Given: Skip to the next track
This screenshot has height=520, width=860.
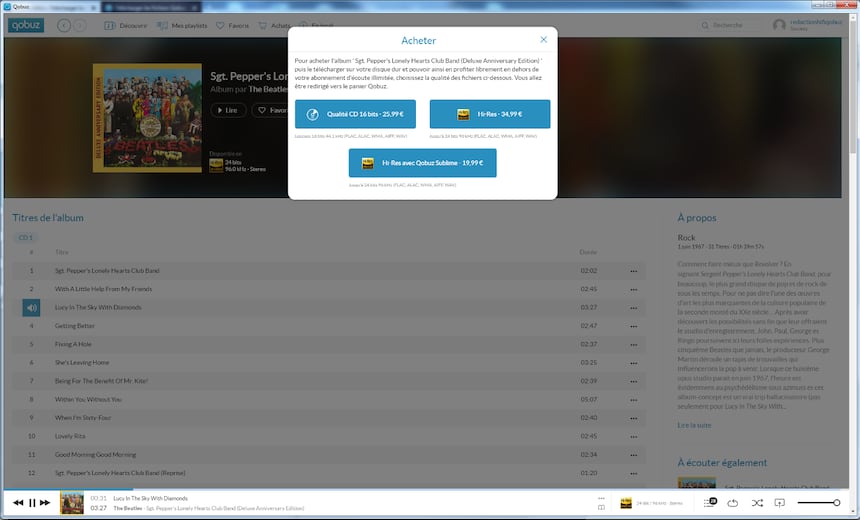Looking at the screenshot, I should coord(45,502).
